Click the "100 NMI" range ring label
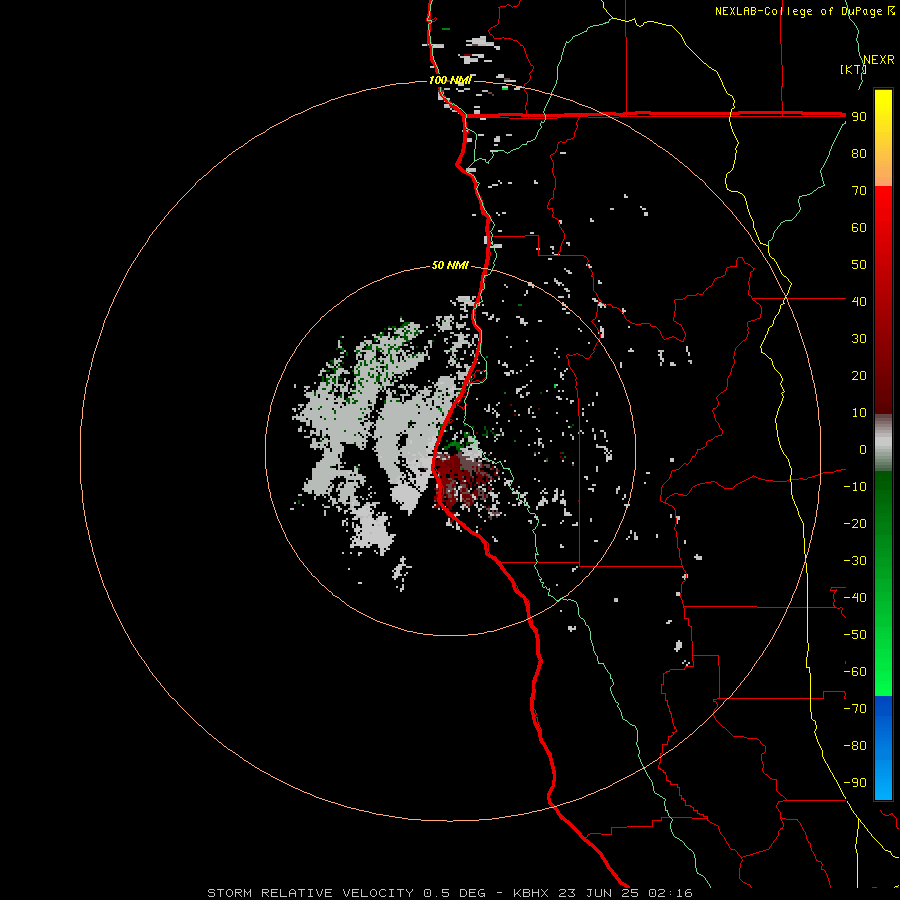Screen dimensions: 900x900 [x=451, y=80]
